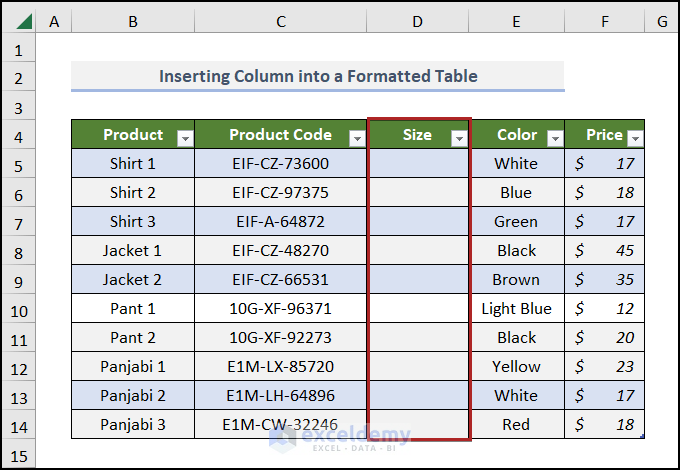The width and height of the screenshot is (680, 470).
Task: Select row 4 header
Action: pyautogui.click(x=20, y=135)
